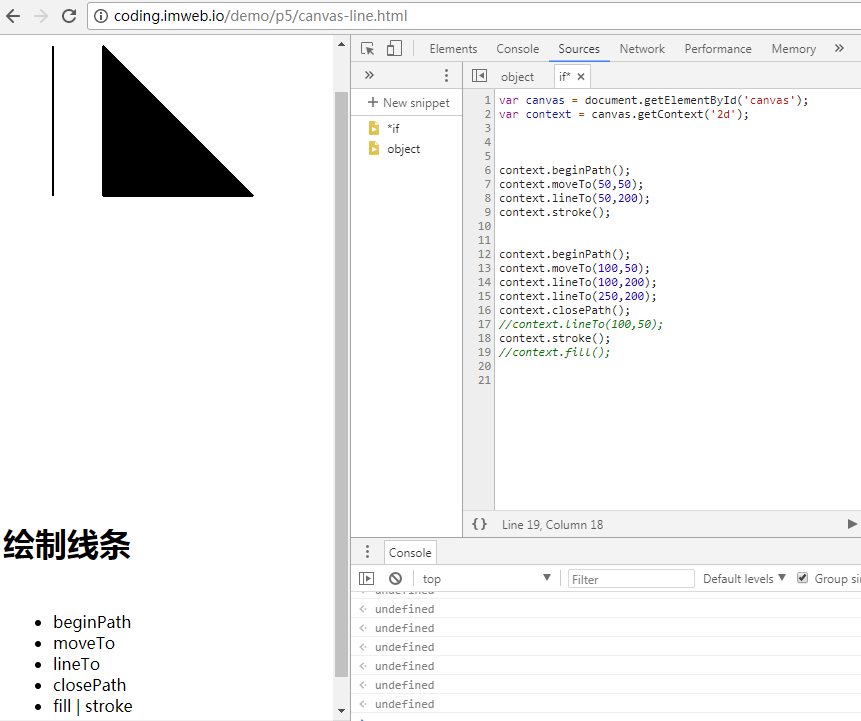Screen dimensions: 861x721
Task: Hide the navigator sidebar pane
Action: click(x=479, y=76)
